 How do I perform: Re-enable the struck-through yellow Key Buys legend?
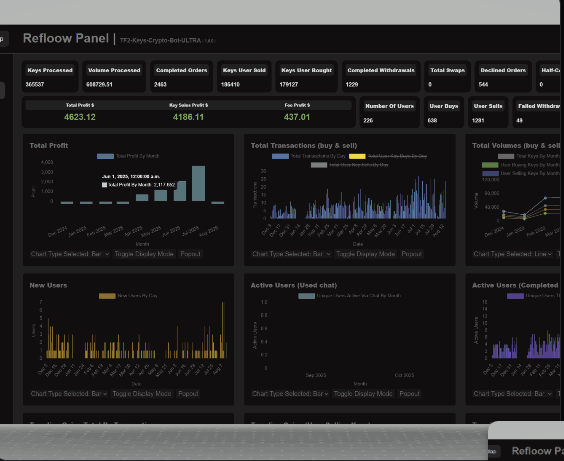[x=388, y=156]
